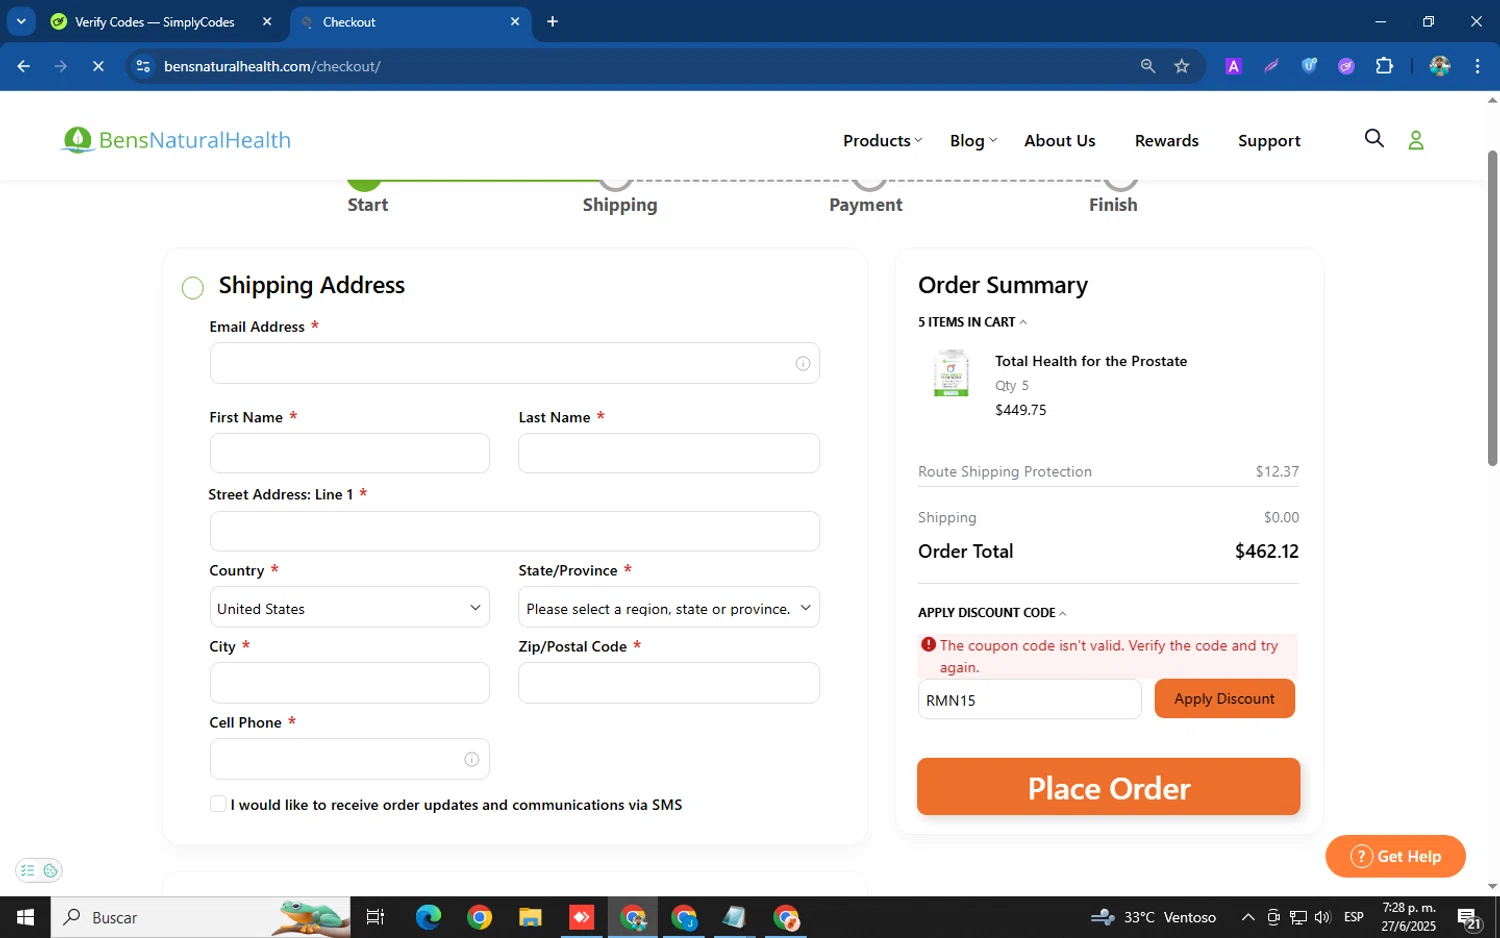Open the Windows Start menu

click(25, 917)
